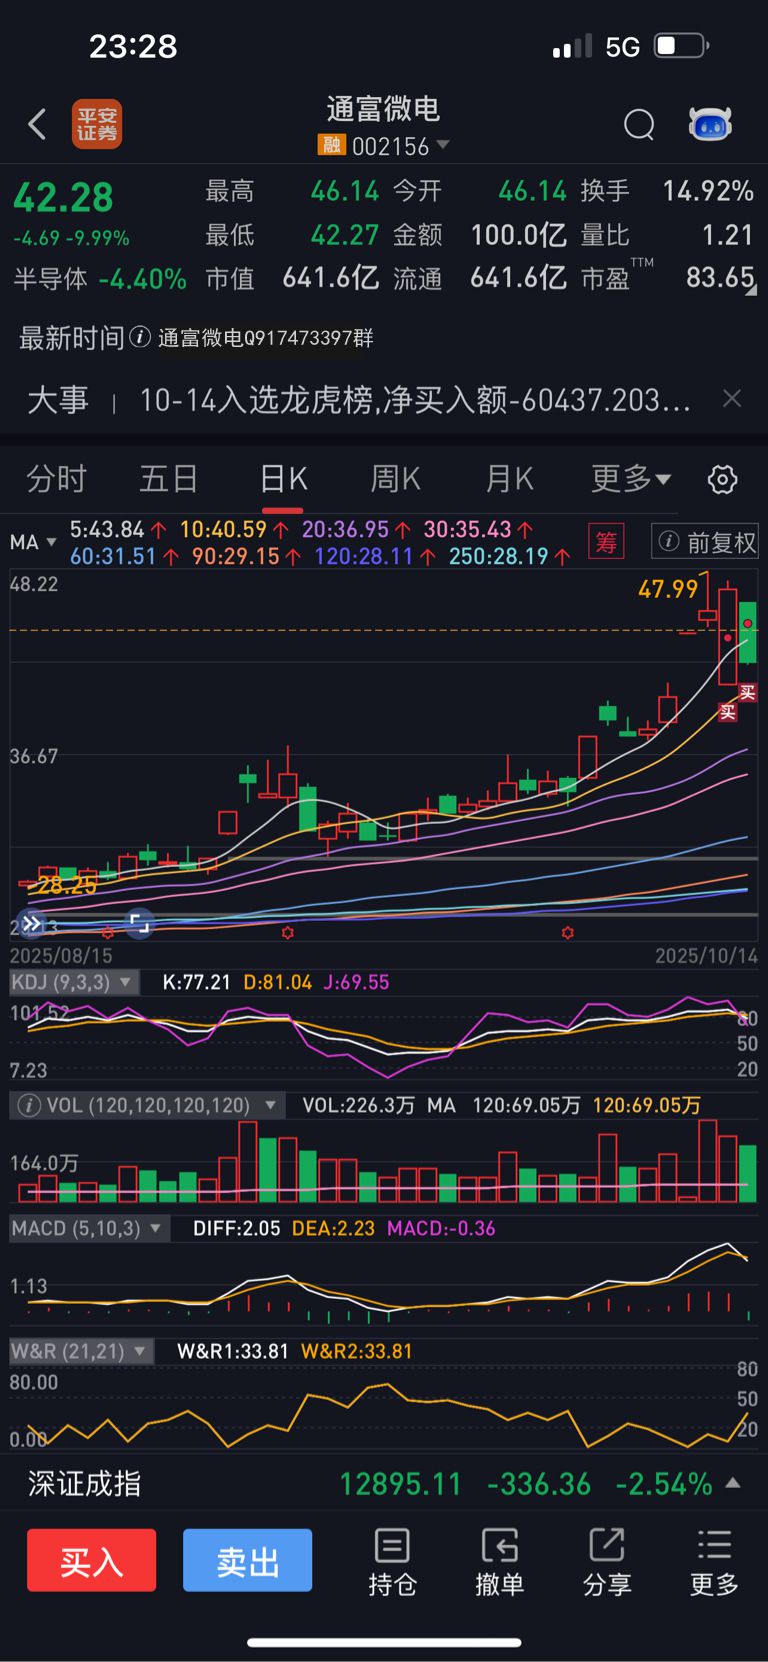Screen dimensions: 768x1662
Task: Tap the double-arrow chart scroll icon
Action: [32, 923]
